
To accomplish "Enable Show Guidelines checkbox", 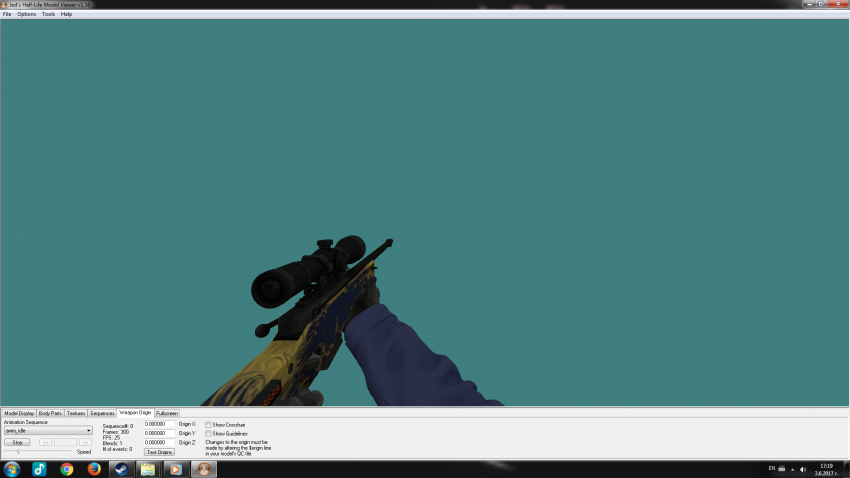I will 208,434.
